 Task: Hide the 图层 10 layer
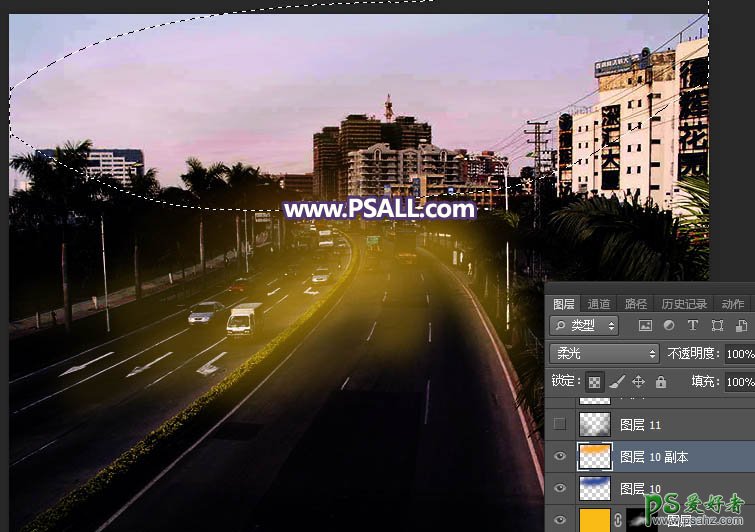(x=560, y=488)
